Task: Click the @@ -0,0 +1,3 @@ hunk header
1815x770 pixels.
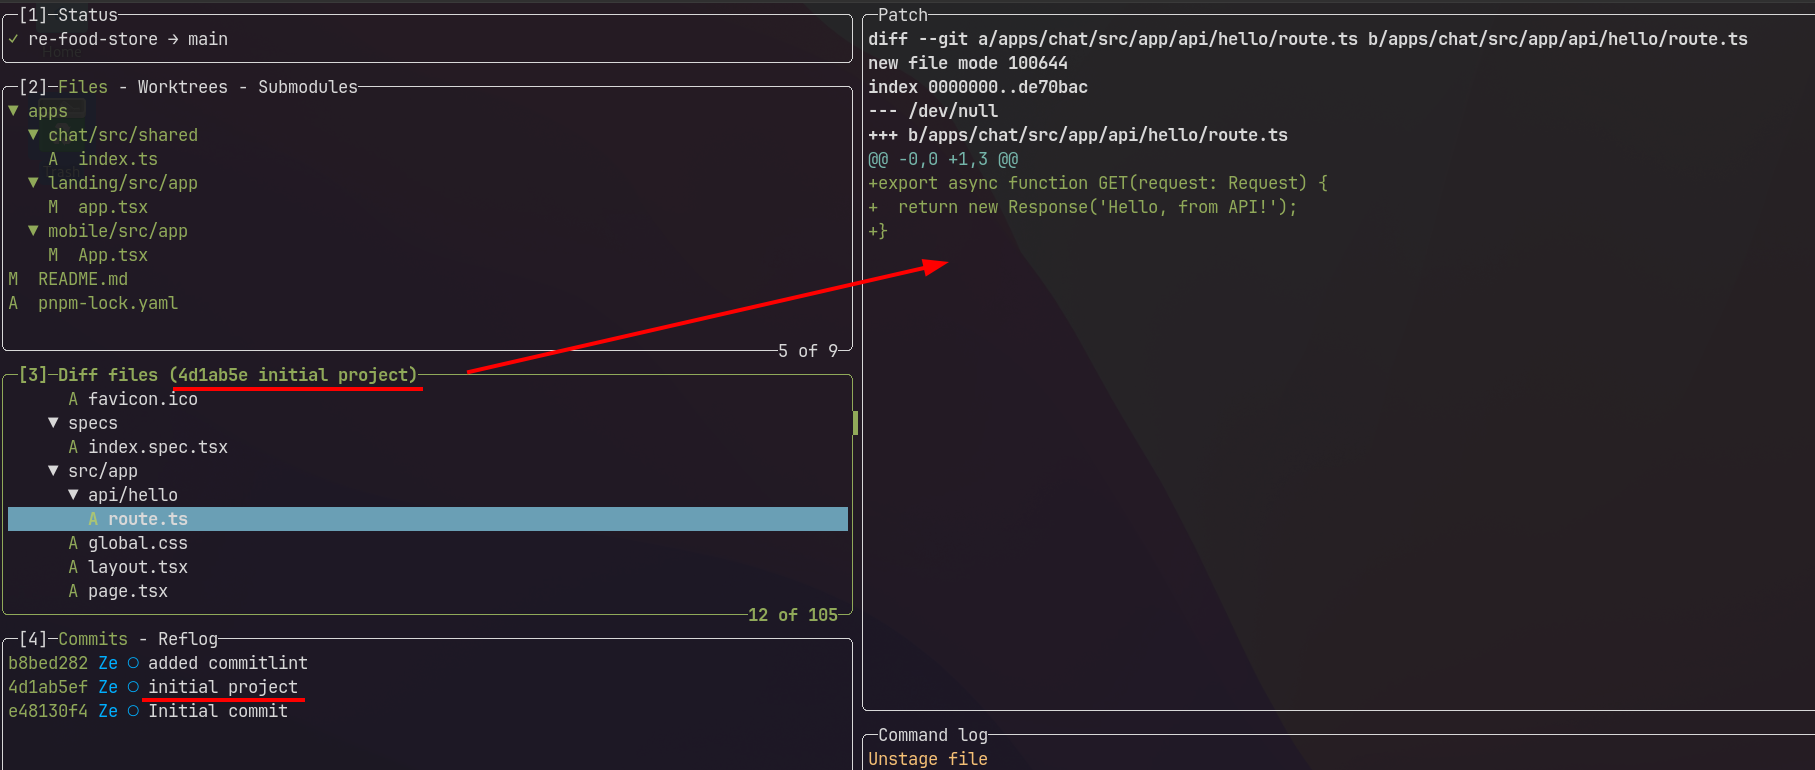Action: point(943,159)
